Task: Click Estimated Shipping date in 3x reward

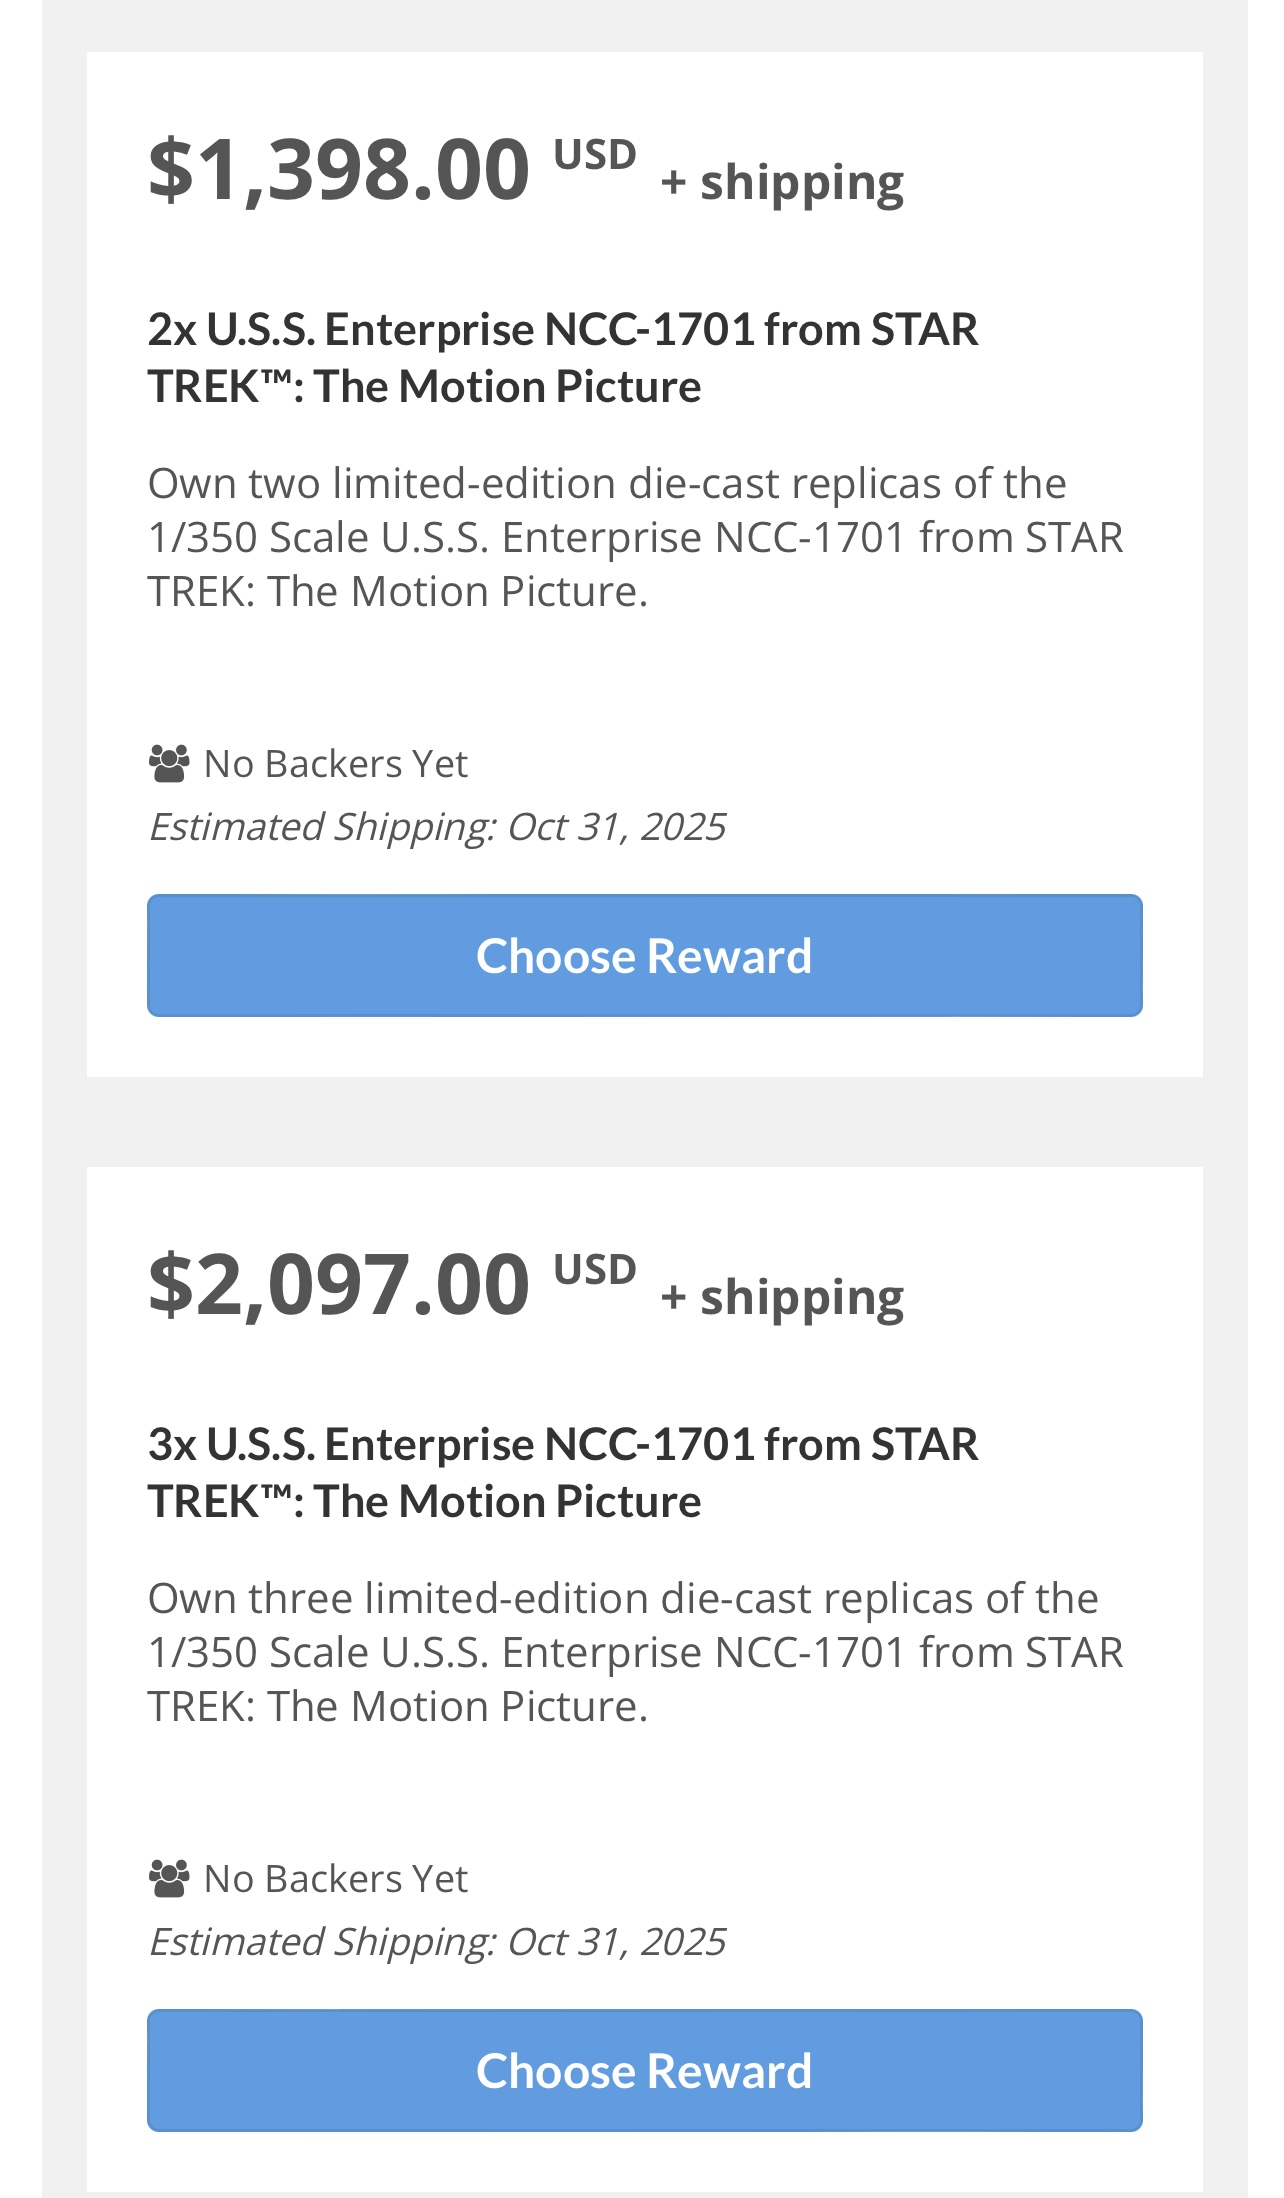Action: [x=437, y=1942]
